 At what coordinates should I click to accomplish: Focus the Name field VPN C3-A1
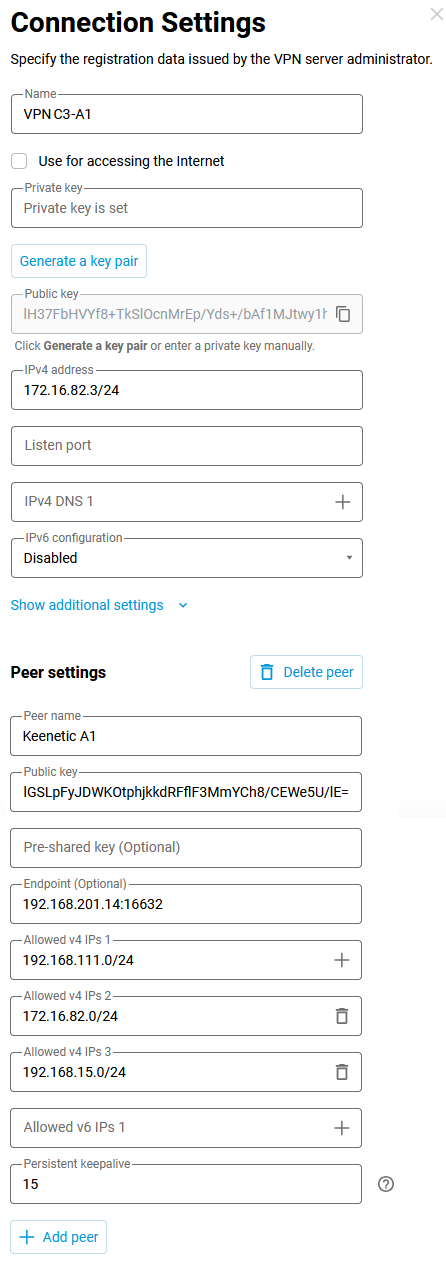pyautogui.click(x=186, y=114)
